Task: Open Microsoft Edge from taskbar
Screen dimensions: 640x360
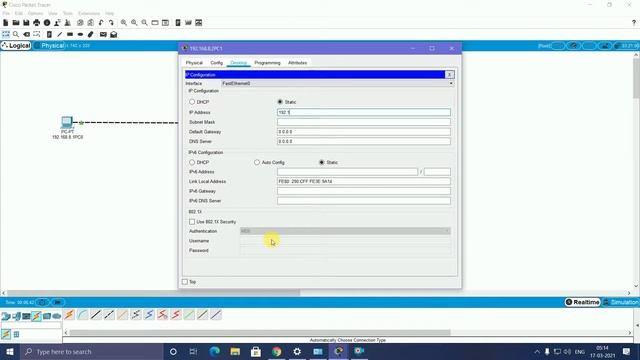Action: point(215,351)
